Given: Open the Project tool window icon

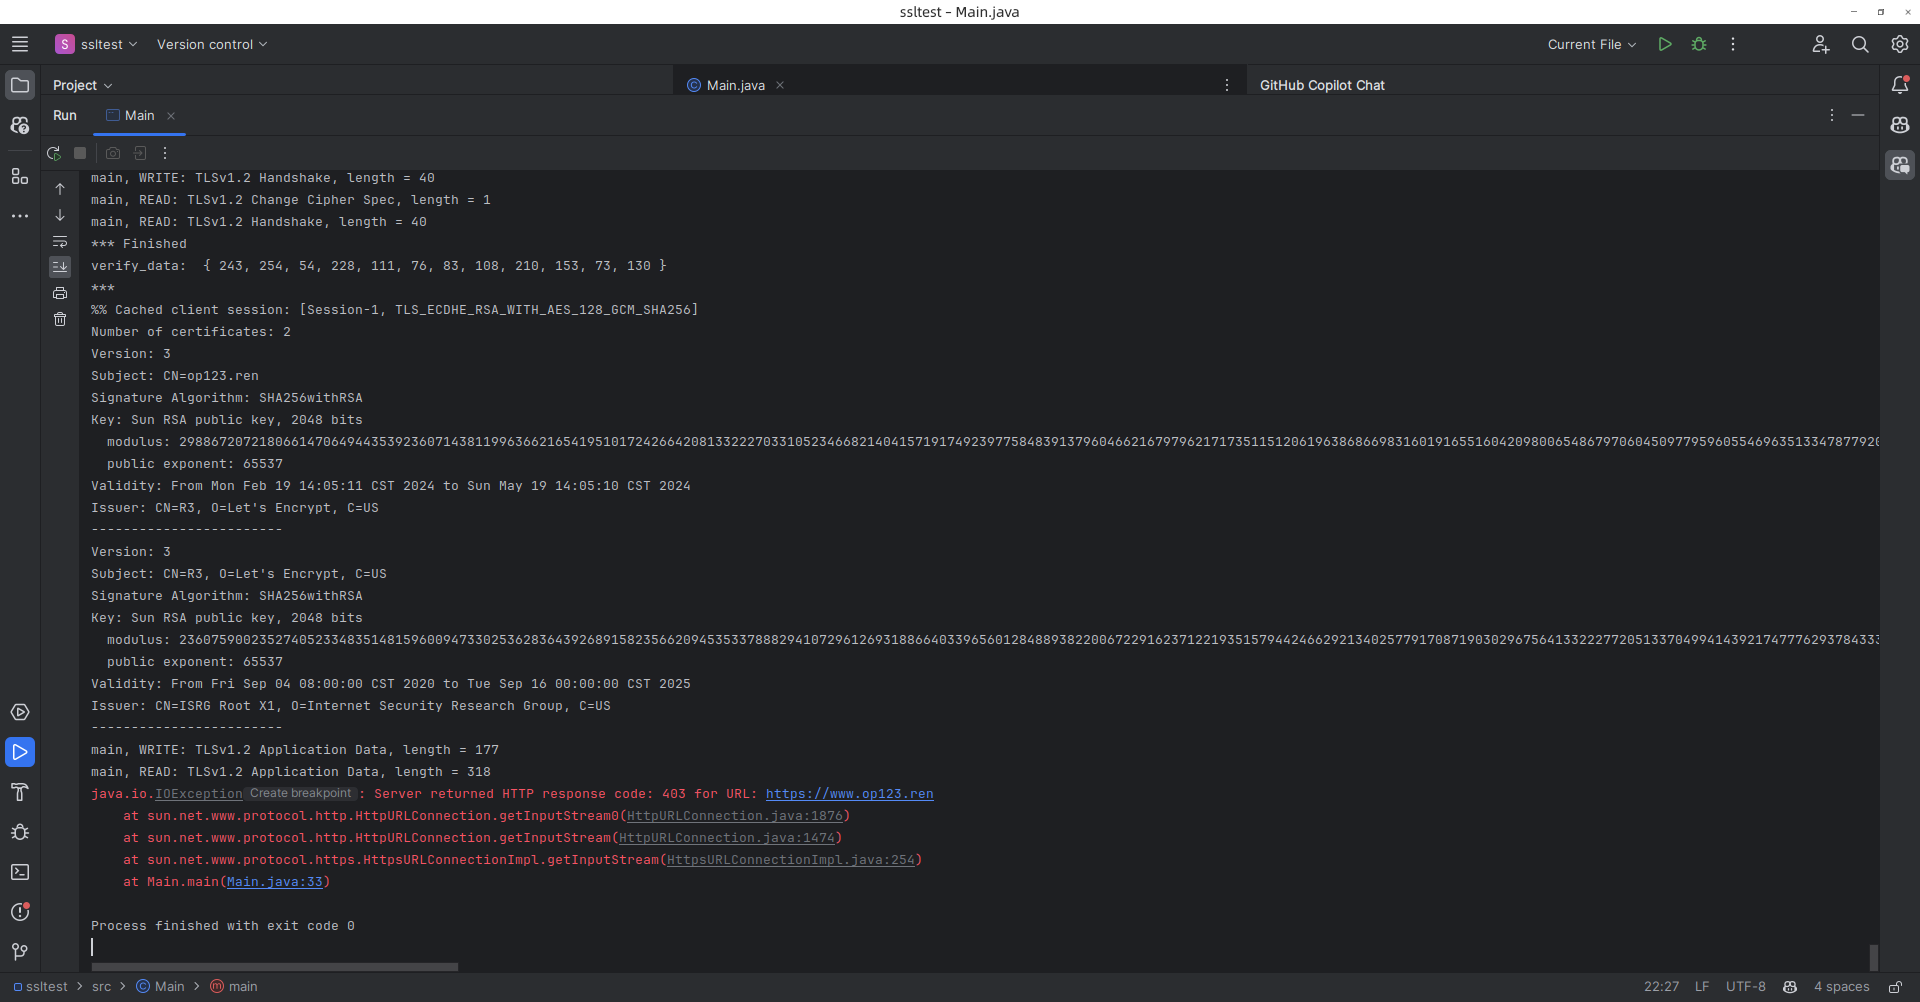Looking at the screenshot, I should (x=20, y=85).
